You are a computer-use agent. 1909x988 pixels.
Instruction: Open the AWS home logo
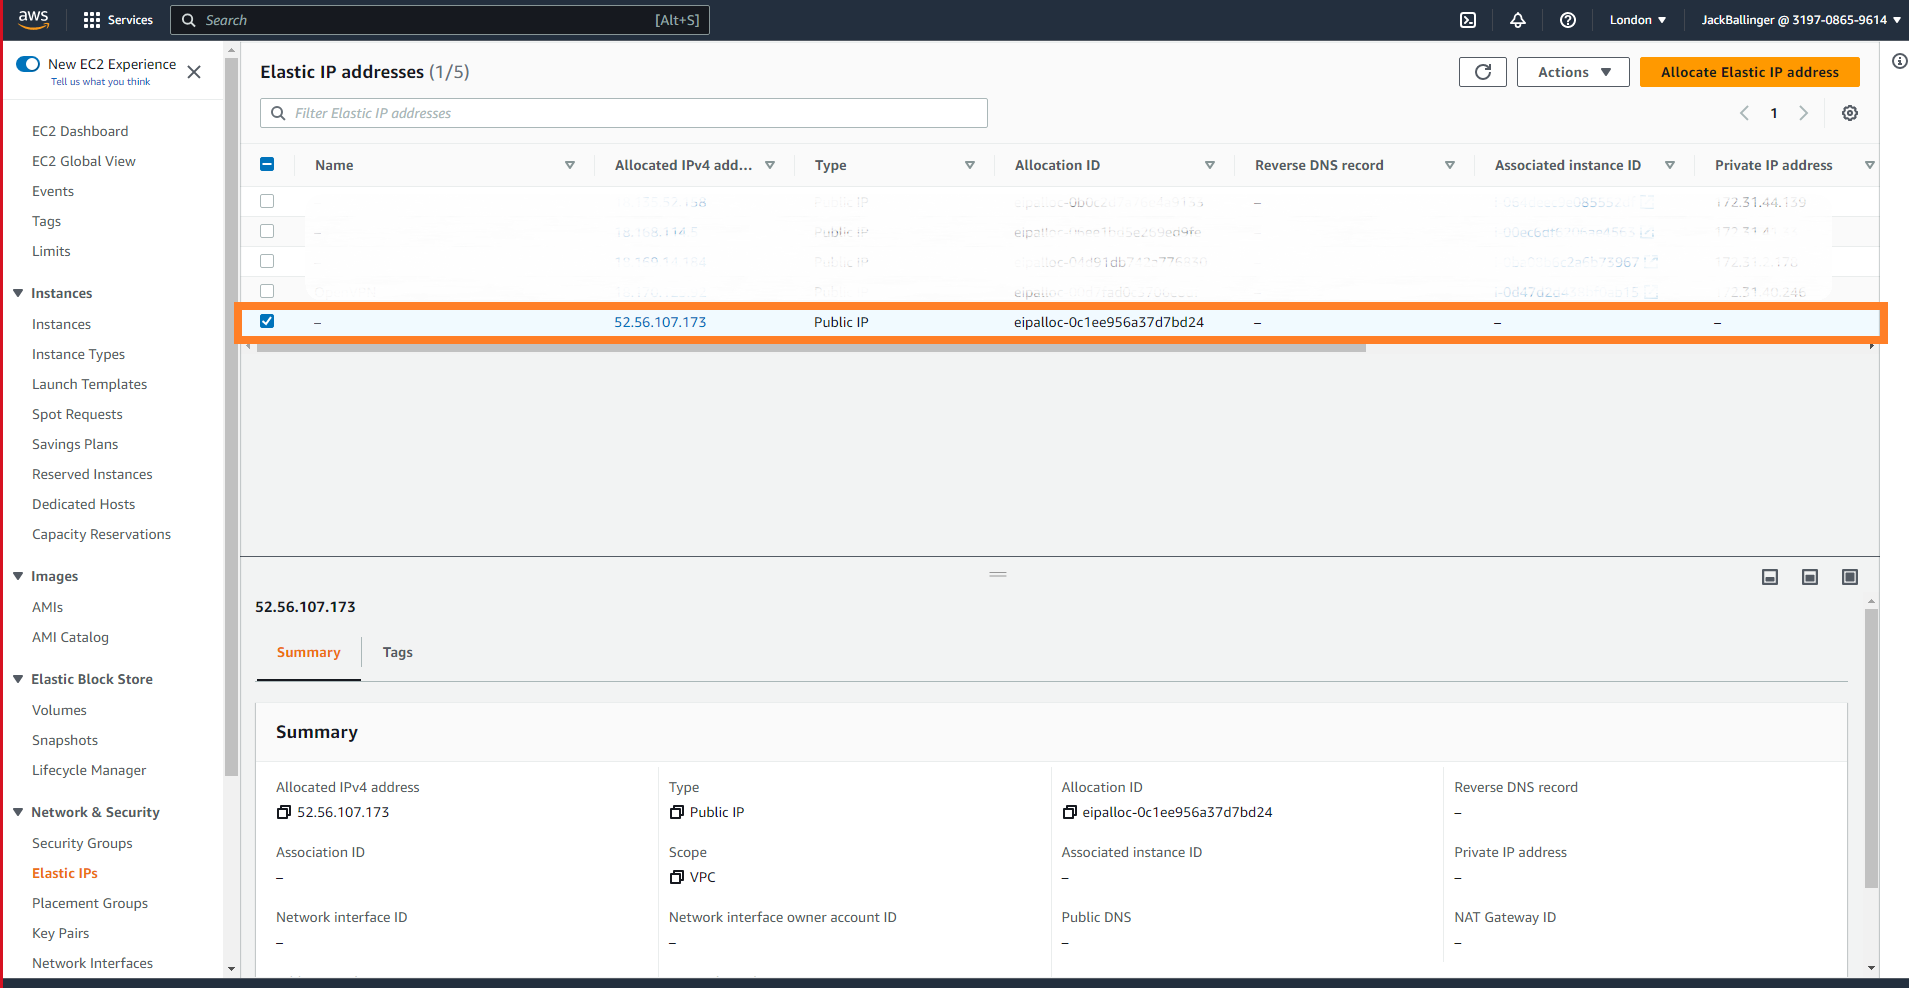tap(33, 19)
